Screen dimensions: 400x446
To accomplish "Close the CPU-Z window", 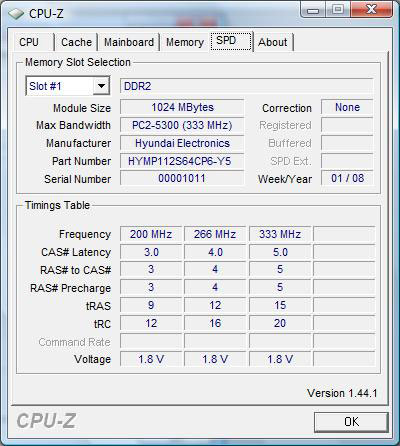I will pos(371,10).
